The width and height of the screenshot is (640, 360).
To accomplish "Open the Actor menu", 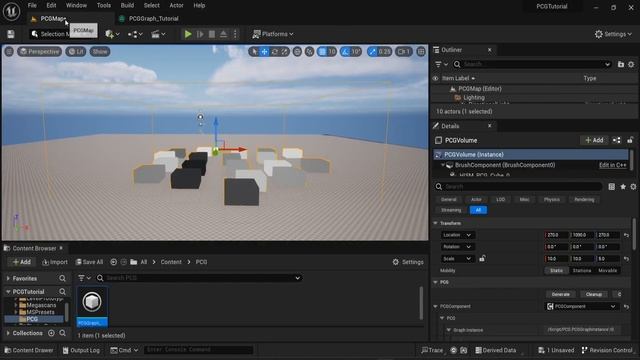I will click(176, 5).
